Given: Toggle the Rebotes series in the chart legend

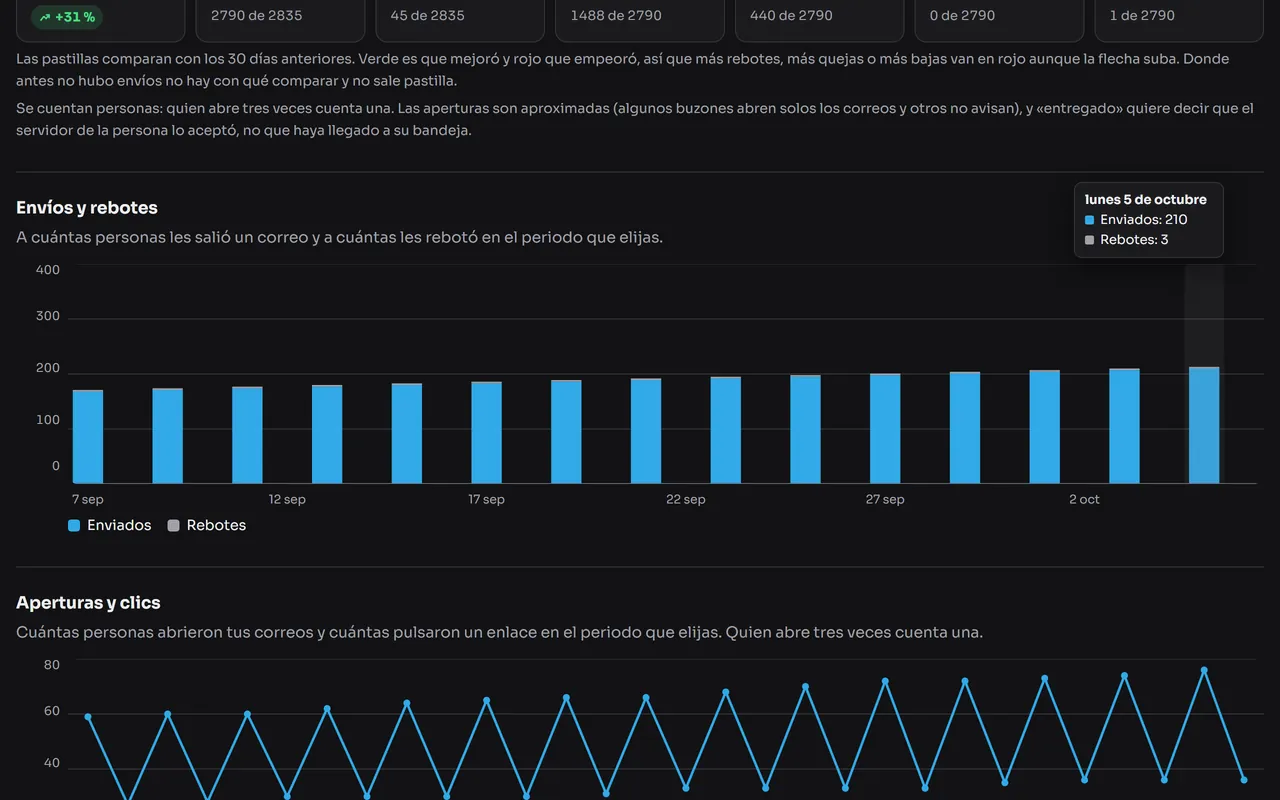Looking at the screenshot, I should tap(207, 525).
